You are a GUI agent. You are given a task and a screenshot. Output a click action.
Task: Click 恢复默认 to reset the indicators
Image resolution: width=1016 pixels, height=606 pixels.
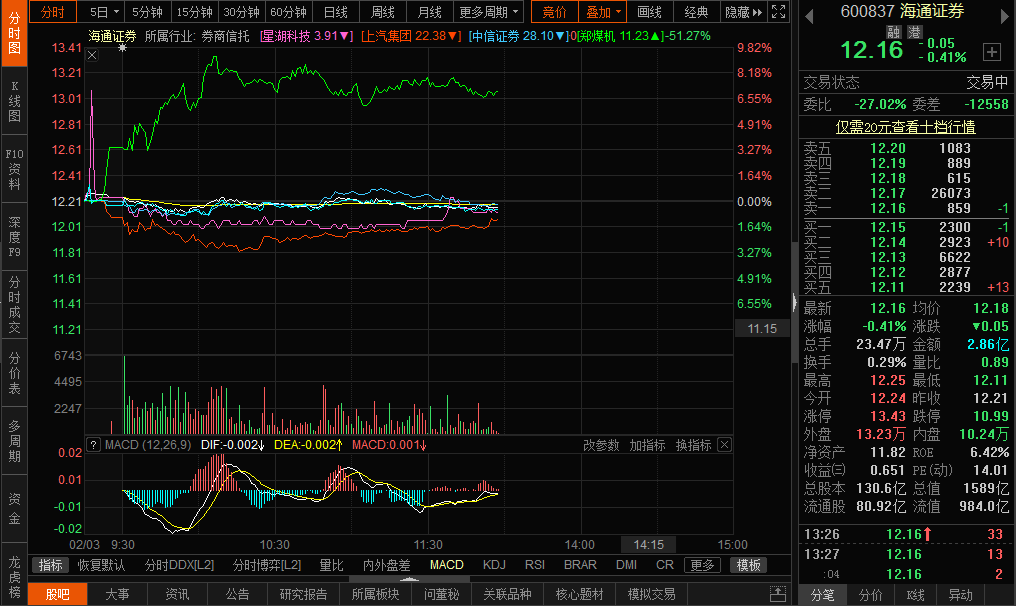[x=101, y=565]
